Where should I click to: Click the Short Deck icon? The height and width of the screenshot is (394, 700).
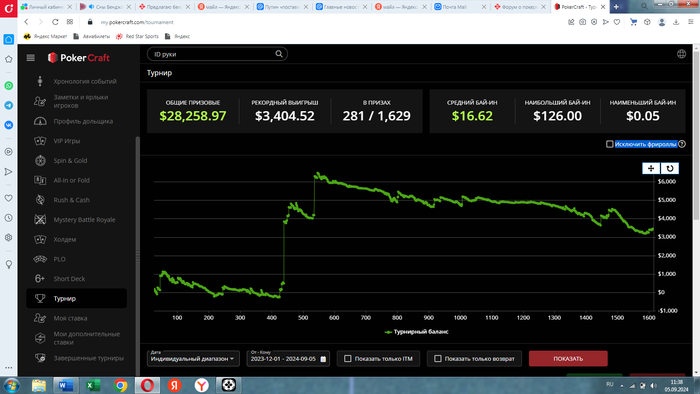40,278
